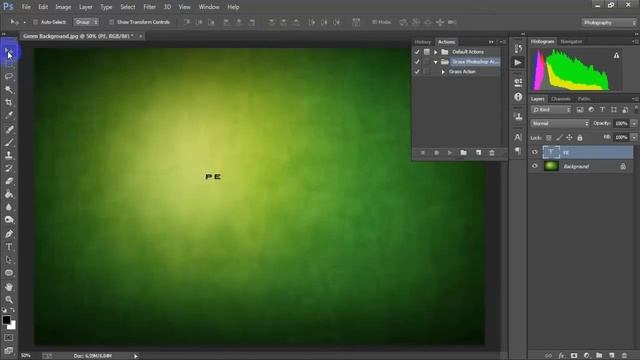Select the Zoom tool
This screenshot has width=640, height=360.
(9, 300)
